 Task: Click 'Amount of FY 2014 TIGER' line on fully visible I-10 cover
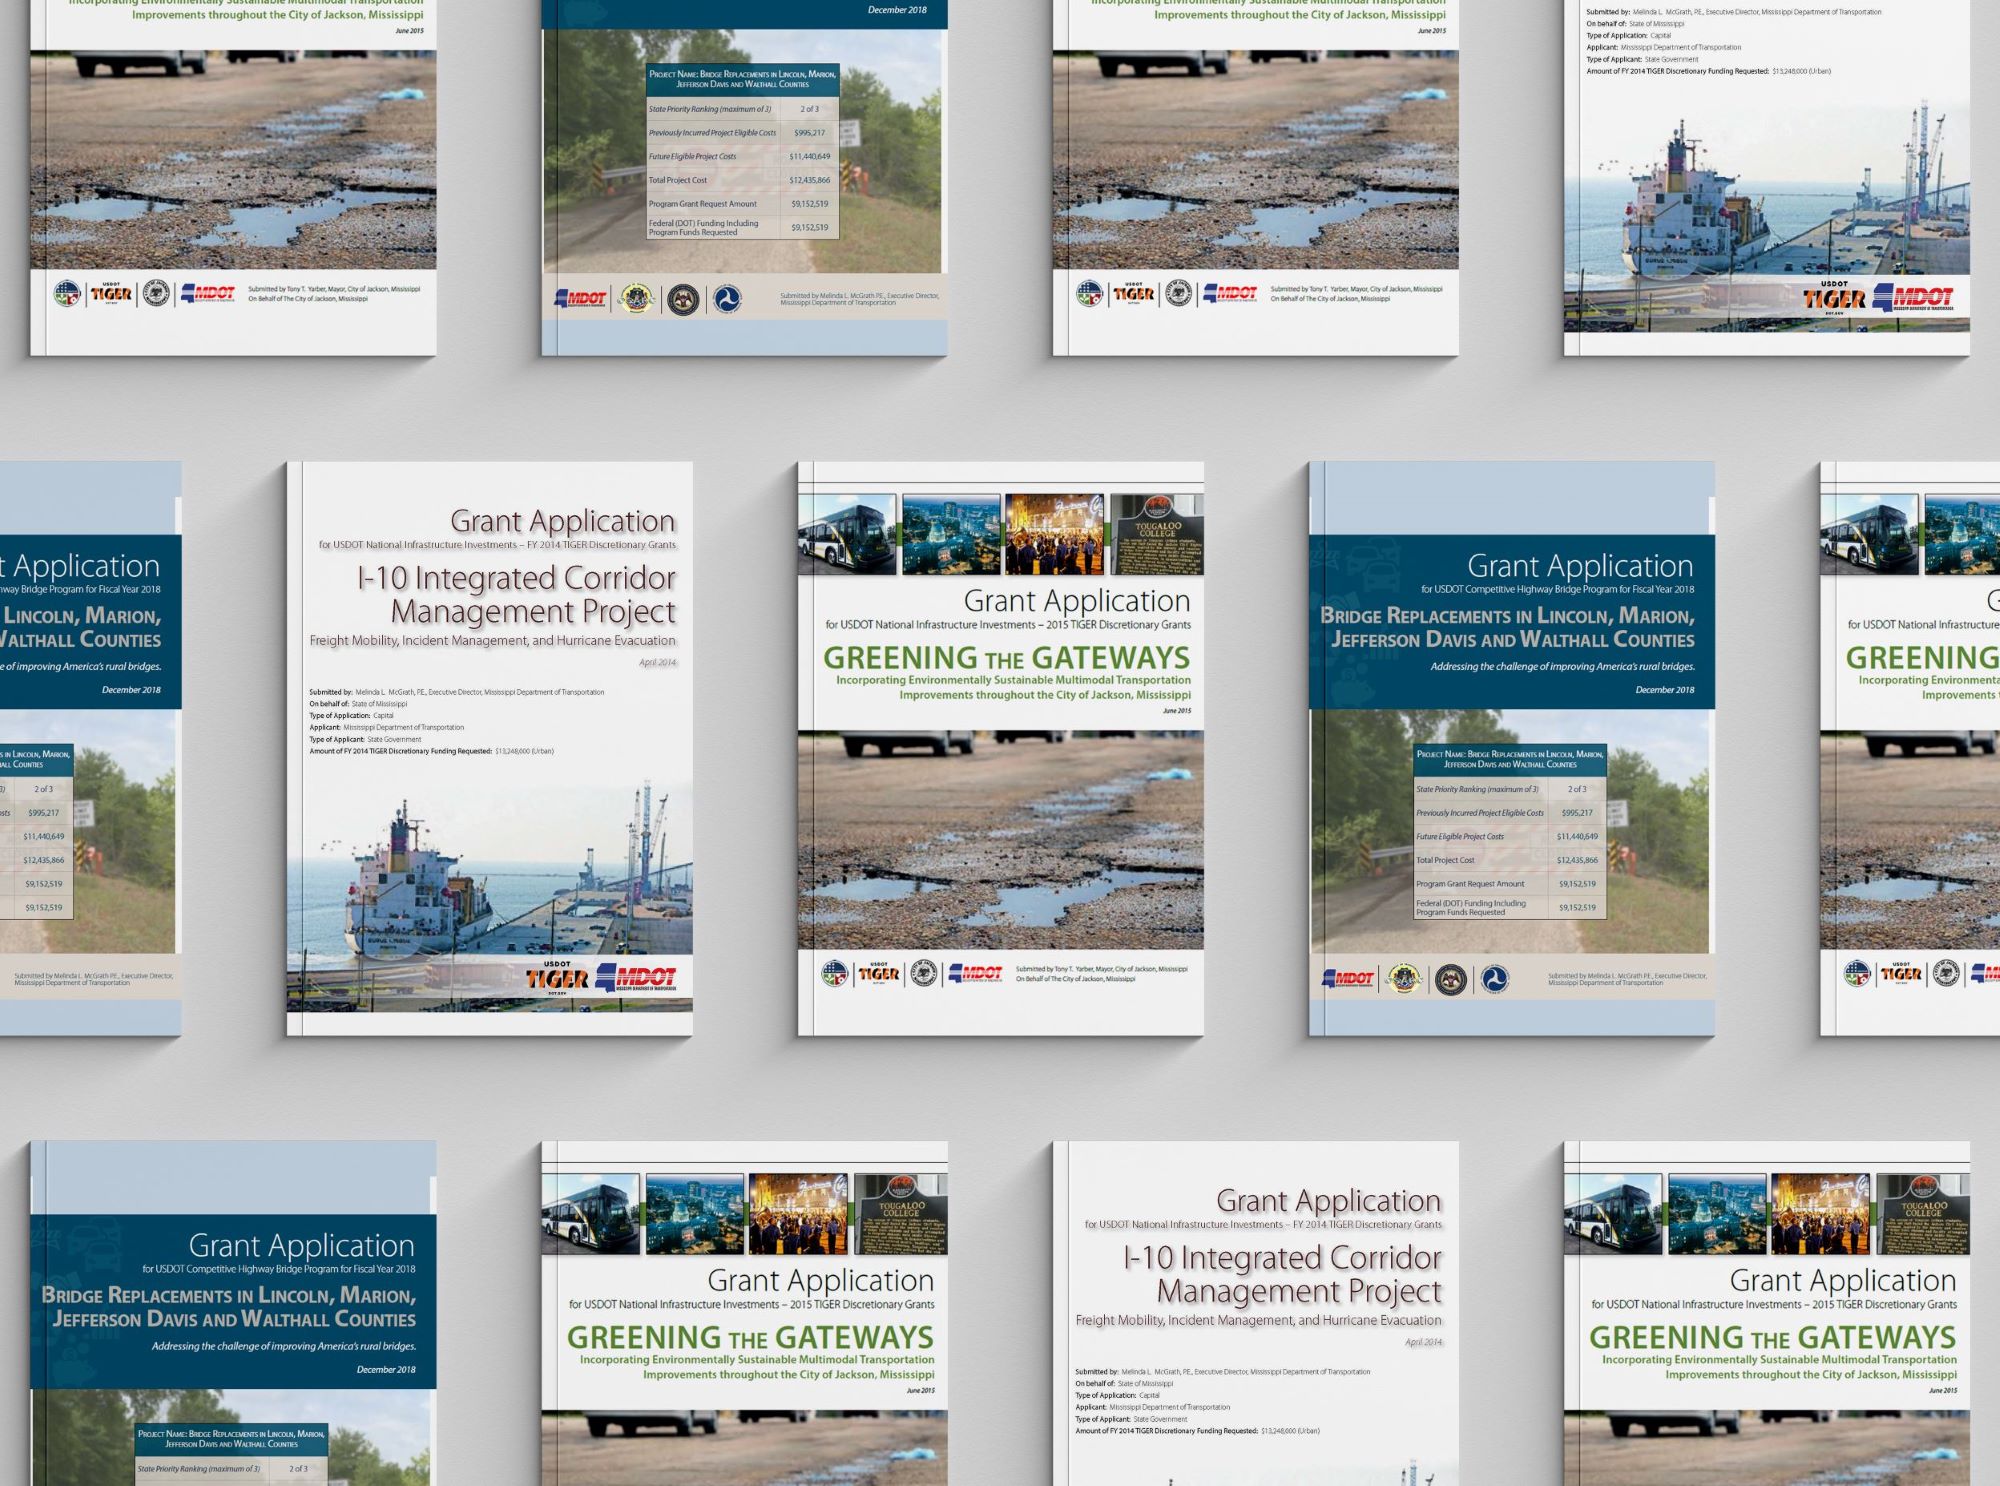pyautogui.click(x=431, y=751)
